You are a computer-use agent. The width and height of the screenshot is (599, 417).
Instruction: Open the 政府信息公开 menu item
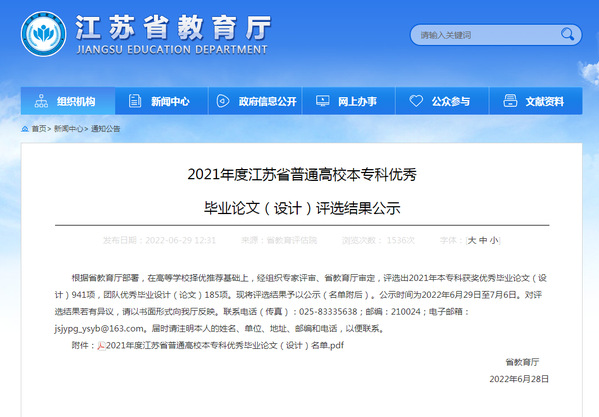coord(255,101)
